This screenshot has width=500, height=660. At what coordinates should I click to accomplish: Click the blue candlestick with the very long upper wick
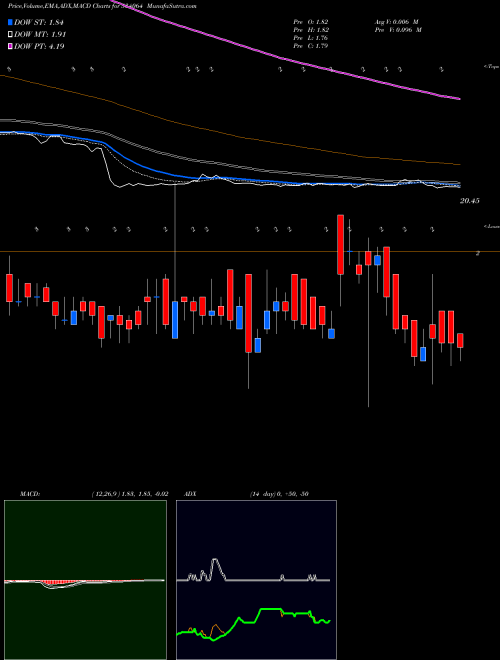(x=175, y=320)
